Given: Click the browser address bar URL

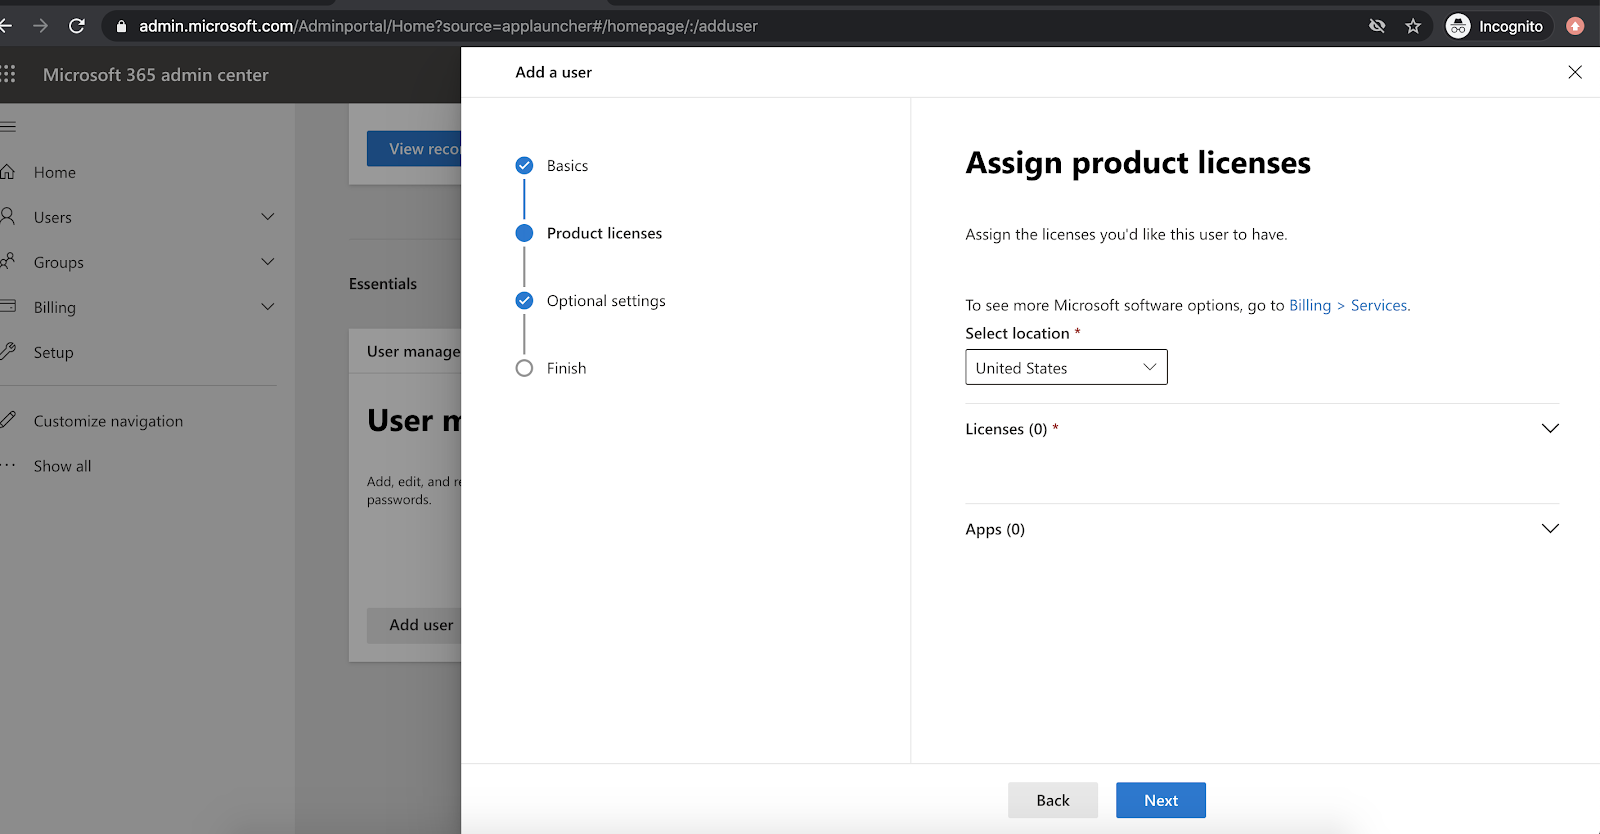Looking at the screenshot, I should [448, 26].
